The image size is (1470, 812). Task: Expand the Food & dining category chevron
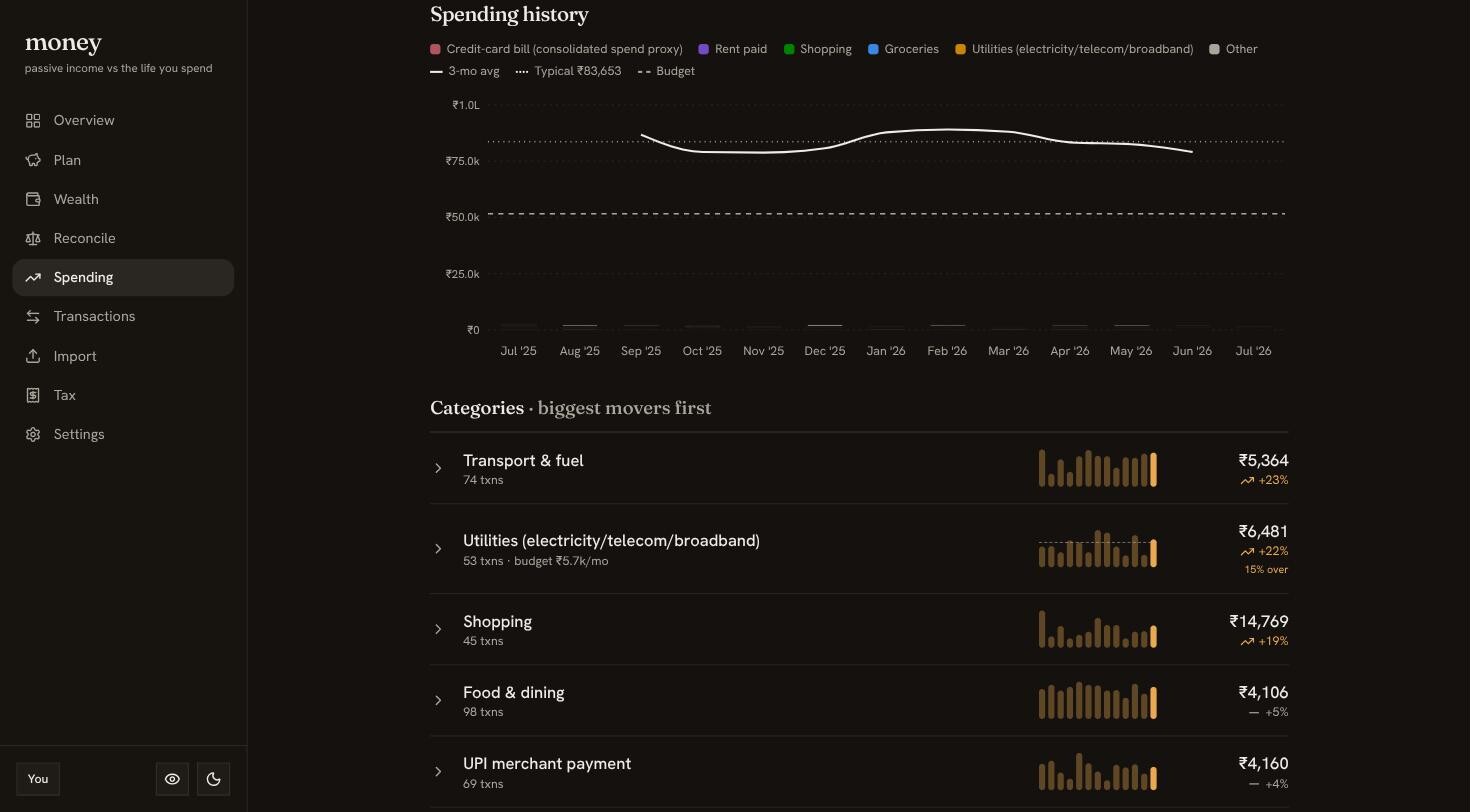pyautogui.click(x=438, y=700)
